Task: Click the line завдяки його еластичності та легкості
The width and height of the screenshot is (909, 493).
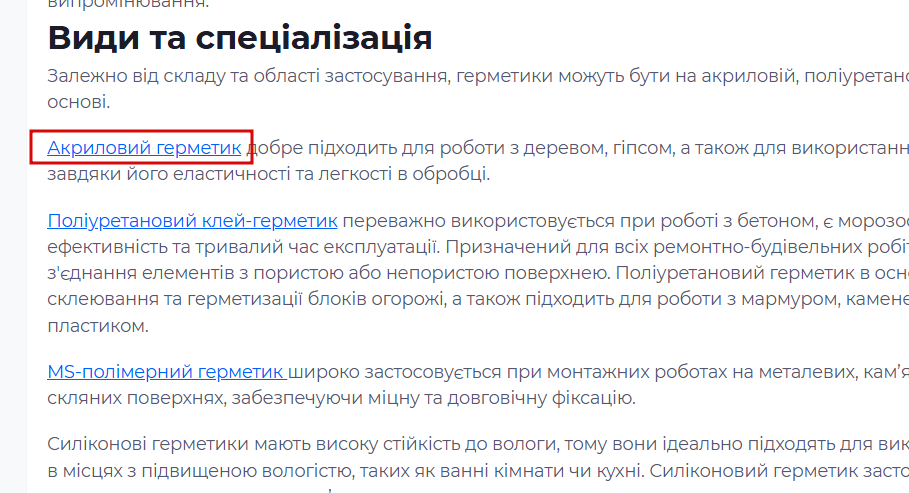Action: (268, 174)
